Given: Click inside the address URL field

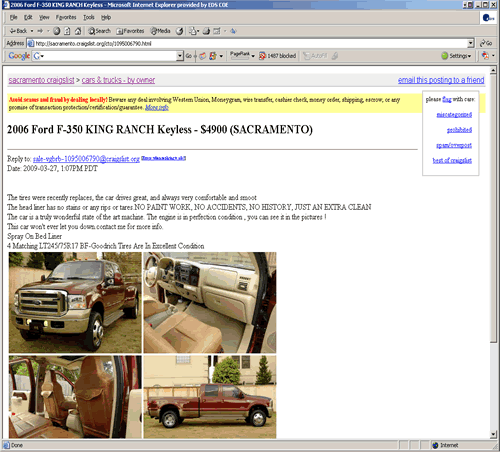Looking at the screenshot, I should point(251,43).
